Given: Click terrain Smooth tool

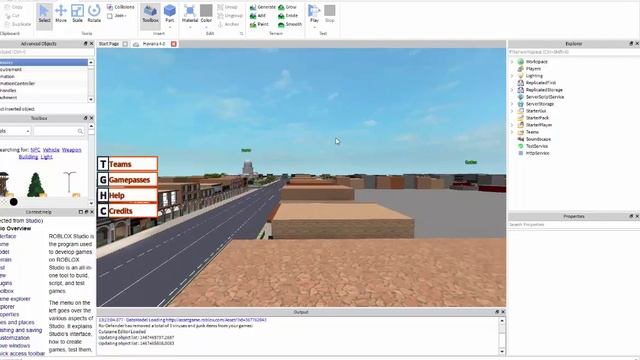Looking at the screenshot, I should (x=290, y=24).
